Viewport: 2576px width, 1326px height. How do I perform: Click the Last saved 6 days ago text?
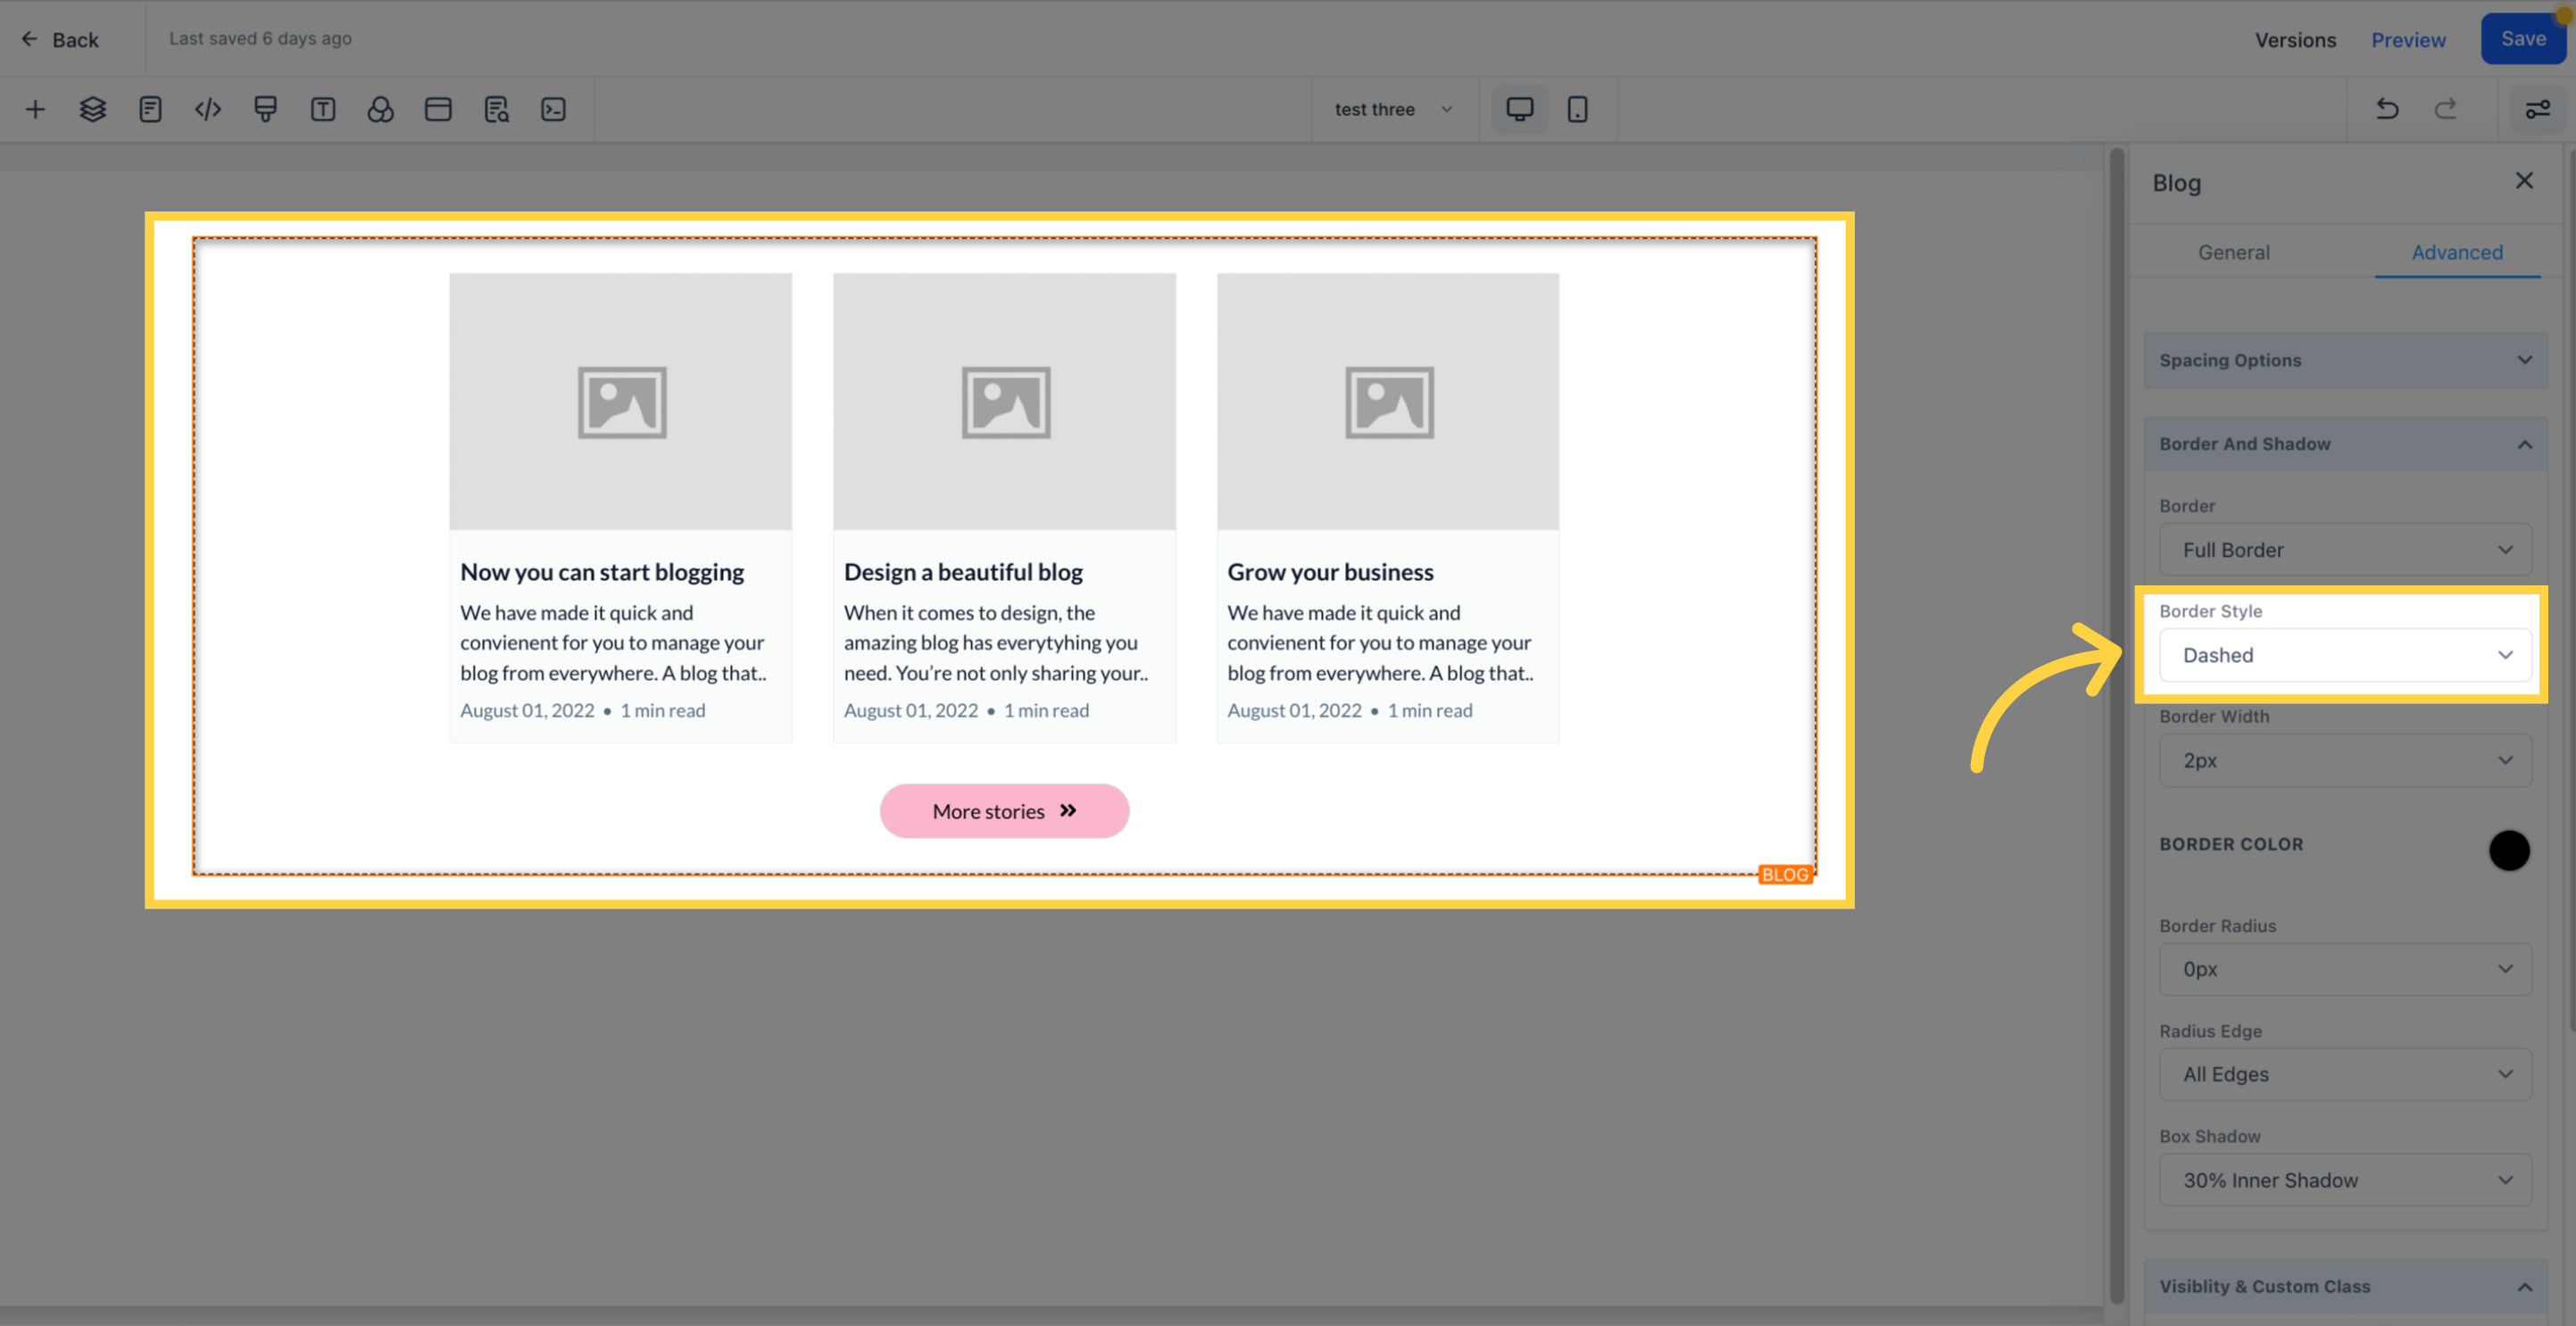[x=260, y=38]
